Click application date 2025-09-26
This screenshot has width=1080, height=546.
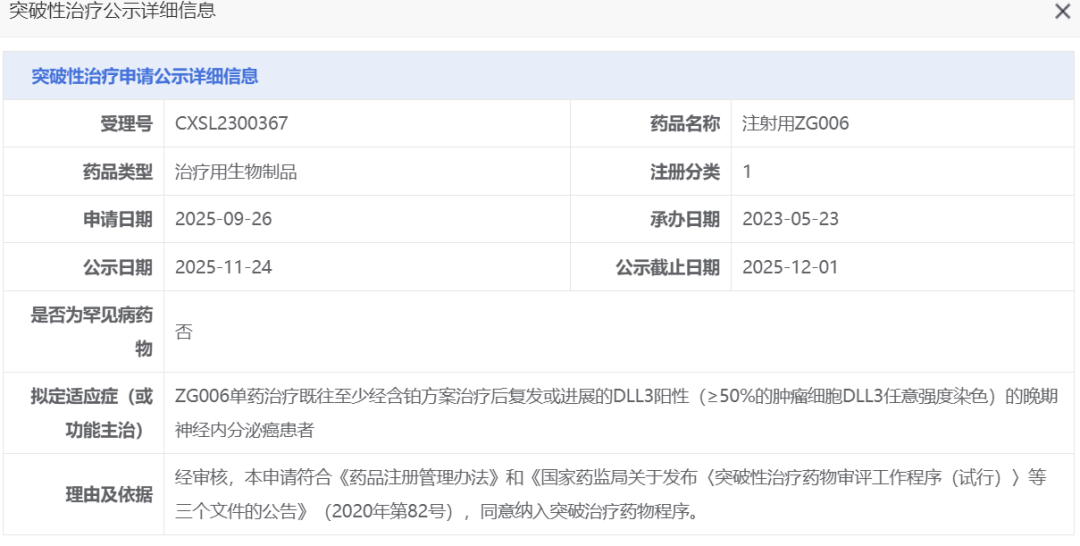point(224,219)
